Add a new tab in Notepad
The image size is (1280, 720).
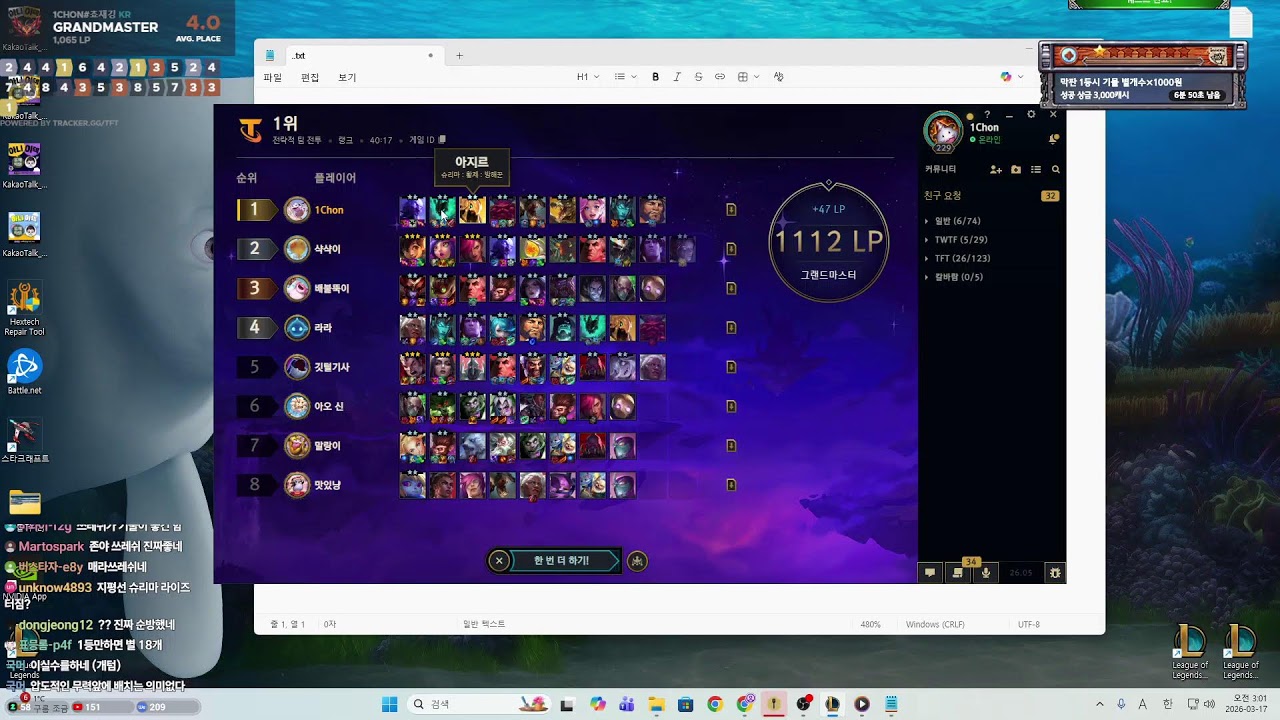pyautogui.click(x=460, y=55)
